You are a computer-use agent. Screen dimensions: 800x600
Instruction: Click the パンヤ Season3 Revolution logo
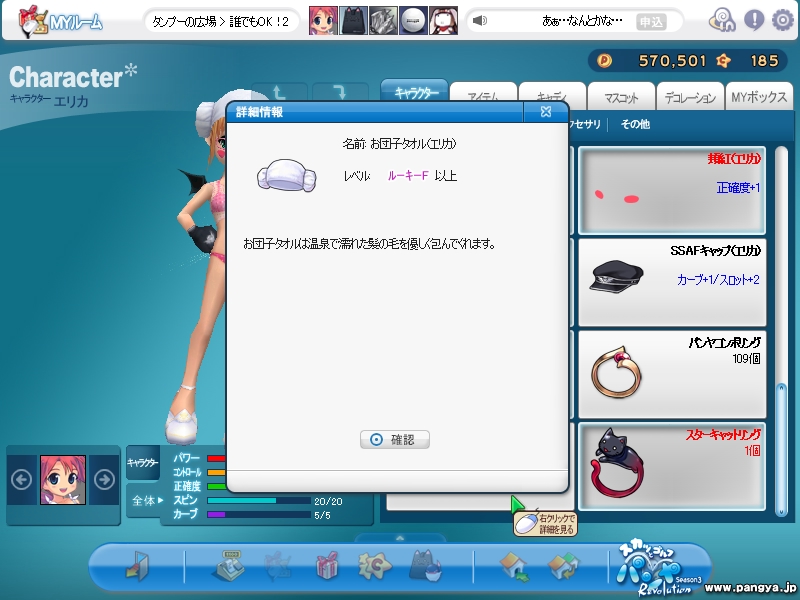[658, 569]
